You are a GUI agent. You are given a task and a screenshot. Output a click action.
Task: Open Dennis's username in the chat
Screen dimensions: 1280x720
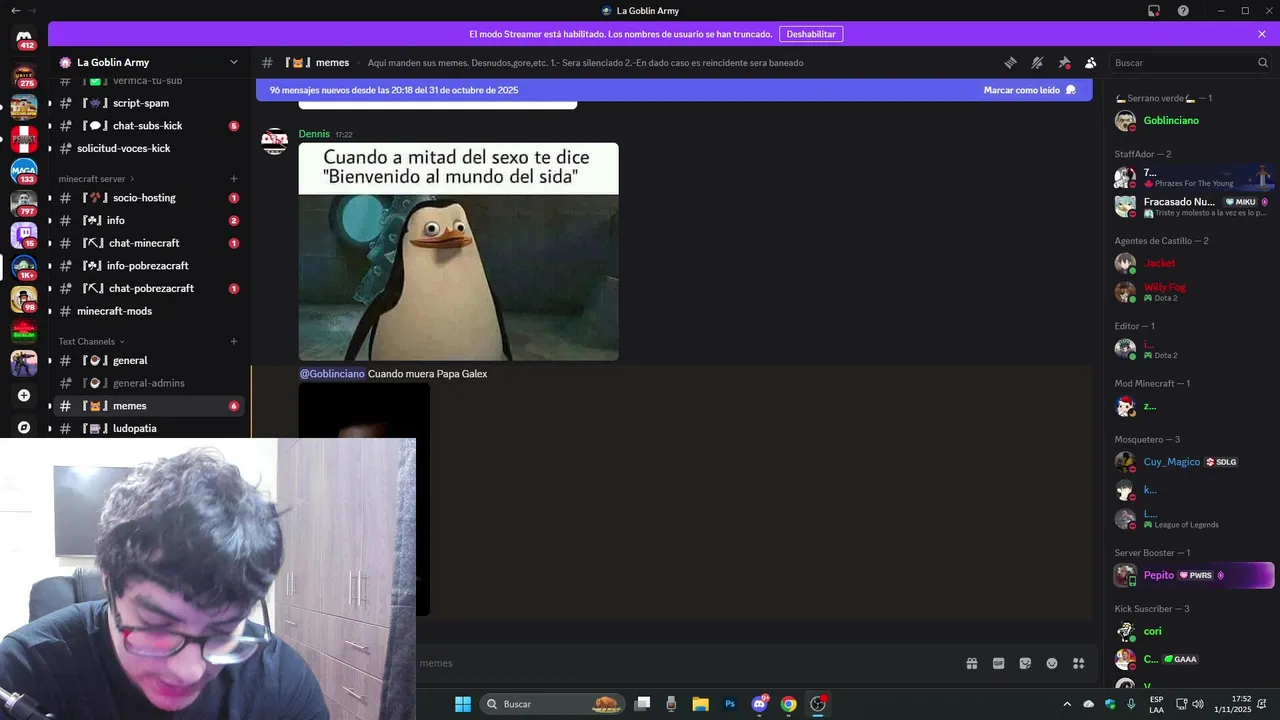coord(314,134)
